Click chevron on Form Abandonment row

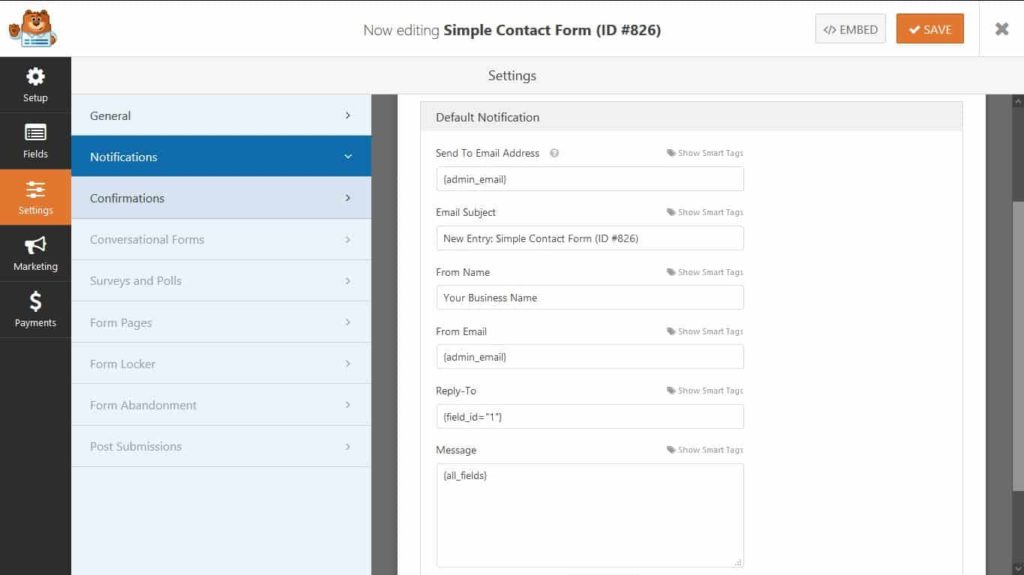pos(347,405)
